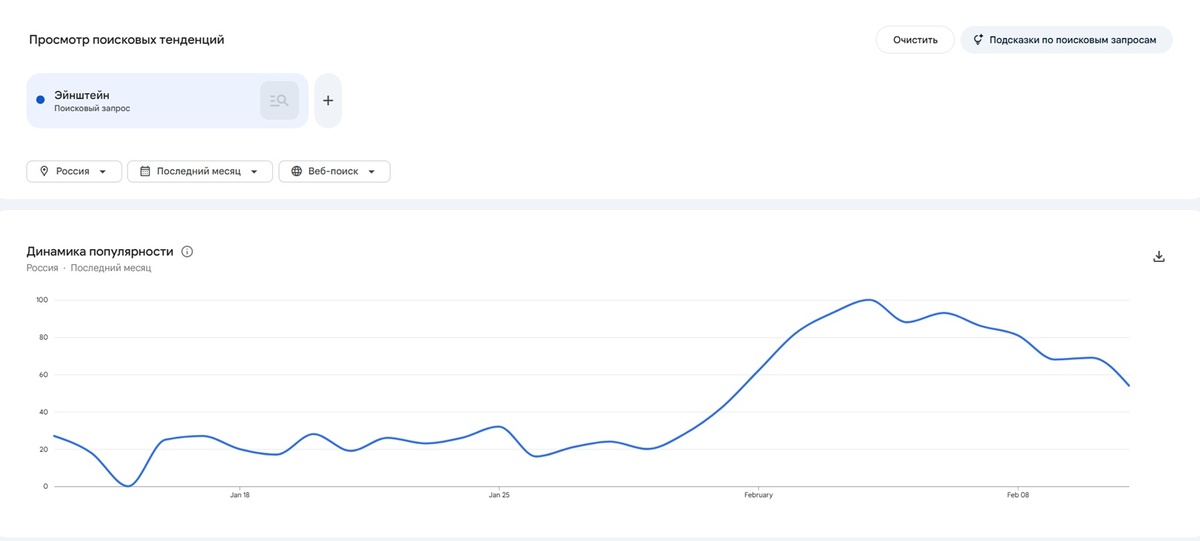The height and width of the screenshot is (541, 1200).
Task: Click the February axis label
Action: click(758, 495)
